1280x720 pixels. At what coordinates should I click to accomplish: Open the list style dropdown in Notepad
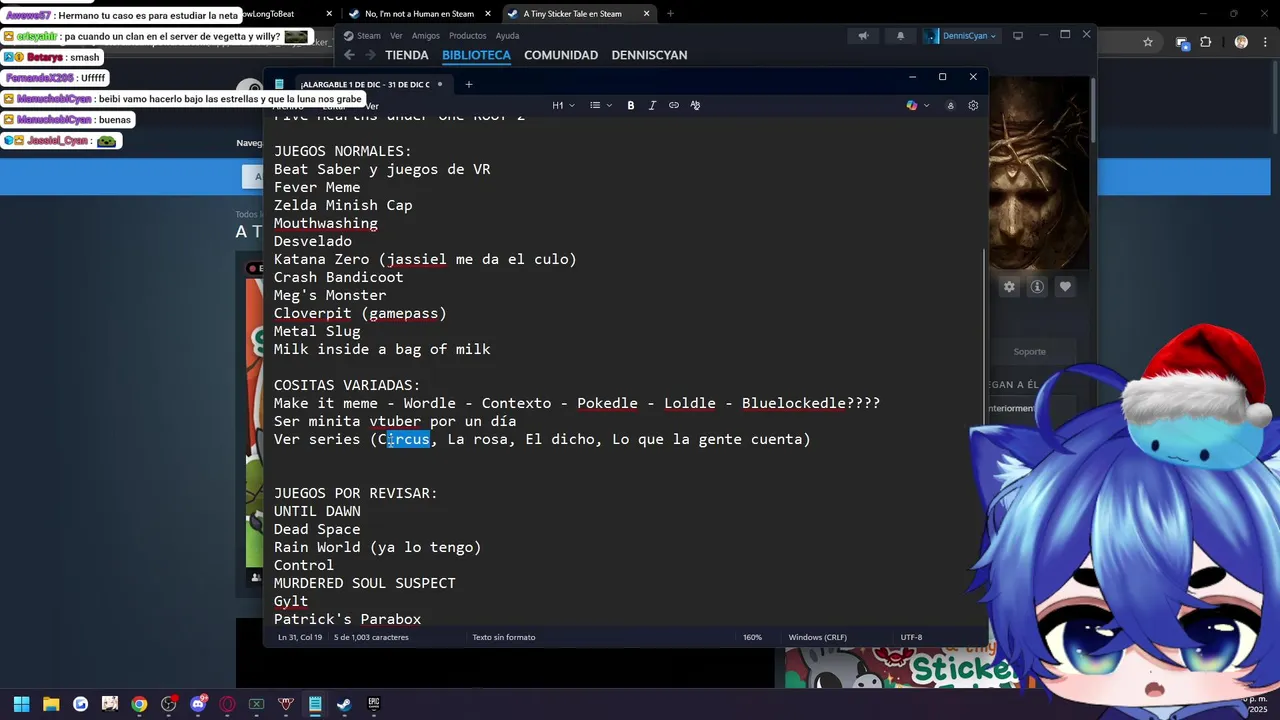point(600,105)
